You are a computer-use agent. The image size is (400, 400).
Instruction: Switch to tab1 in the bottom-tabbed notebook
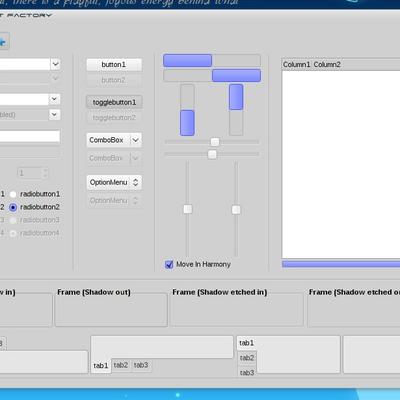tap(101, 366)
